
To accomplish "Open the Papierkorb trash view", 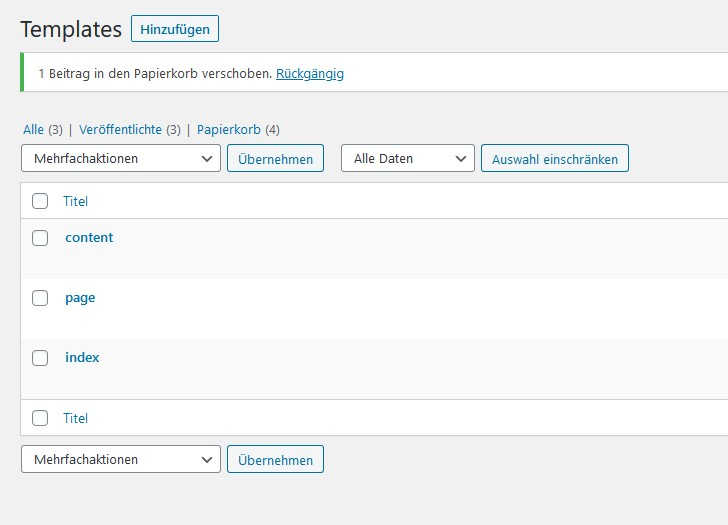I will pyautogui.click(x=228, y=130).
